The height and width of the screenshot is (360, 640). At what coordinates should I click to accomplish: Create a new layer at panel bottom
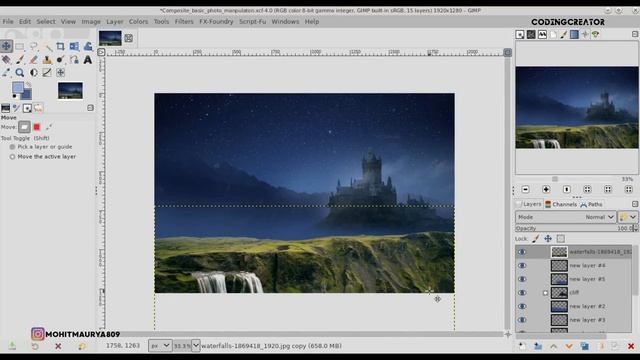click(x=522, y=346)
